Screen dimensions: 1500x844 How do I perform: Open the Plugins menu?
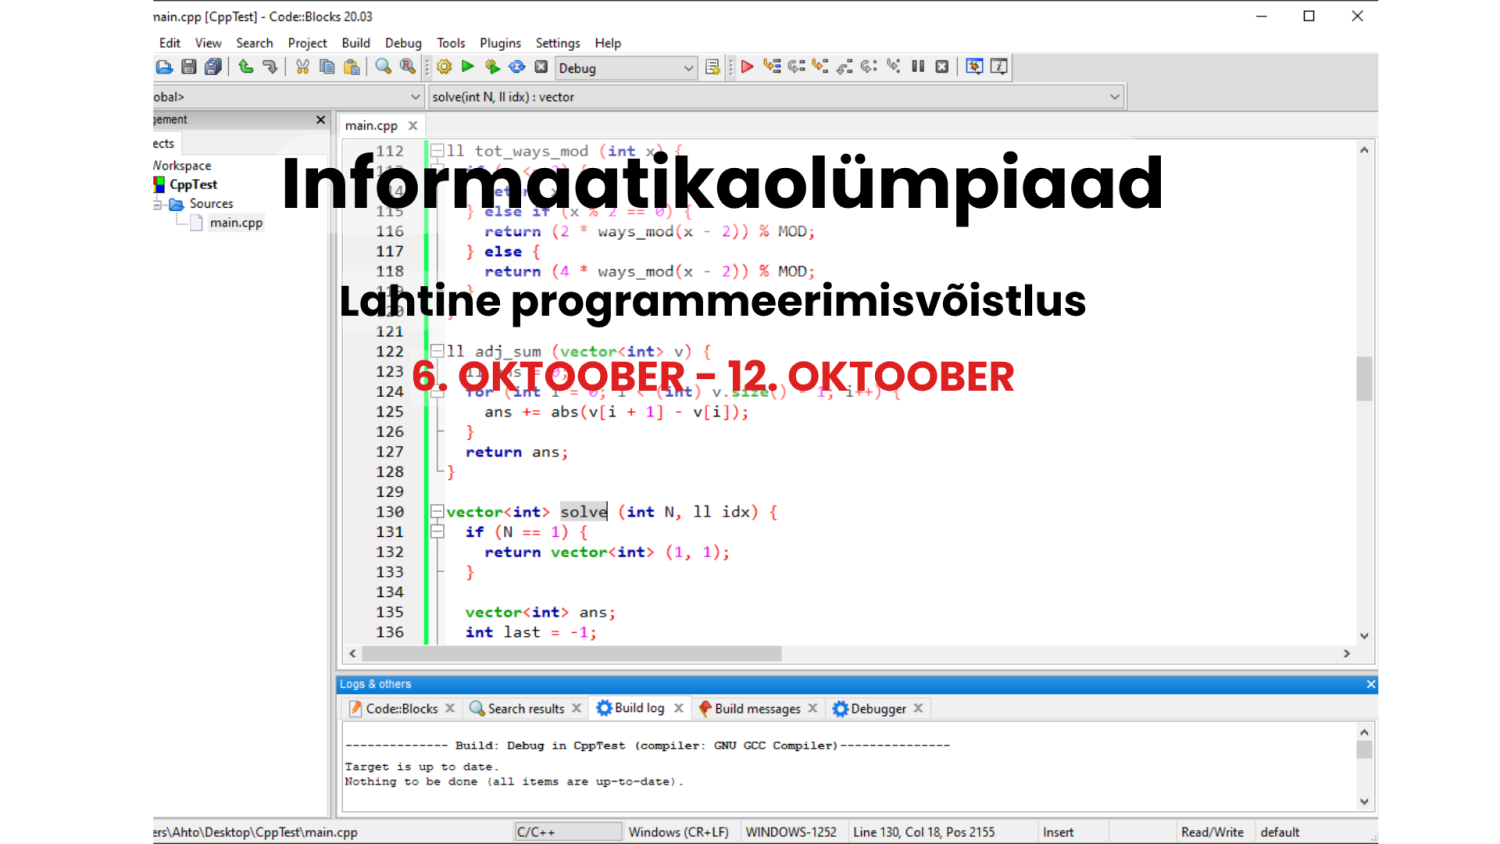pos(500,43)
